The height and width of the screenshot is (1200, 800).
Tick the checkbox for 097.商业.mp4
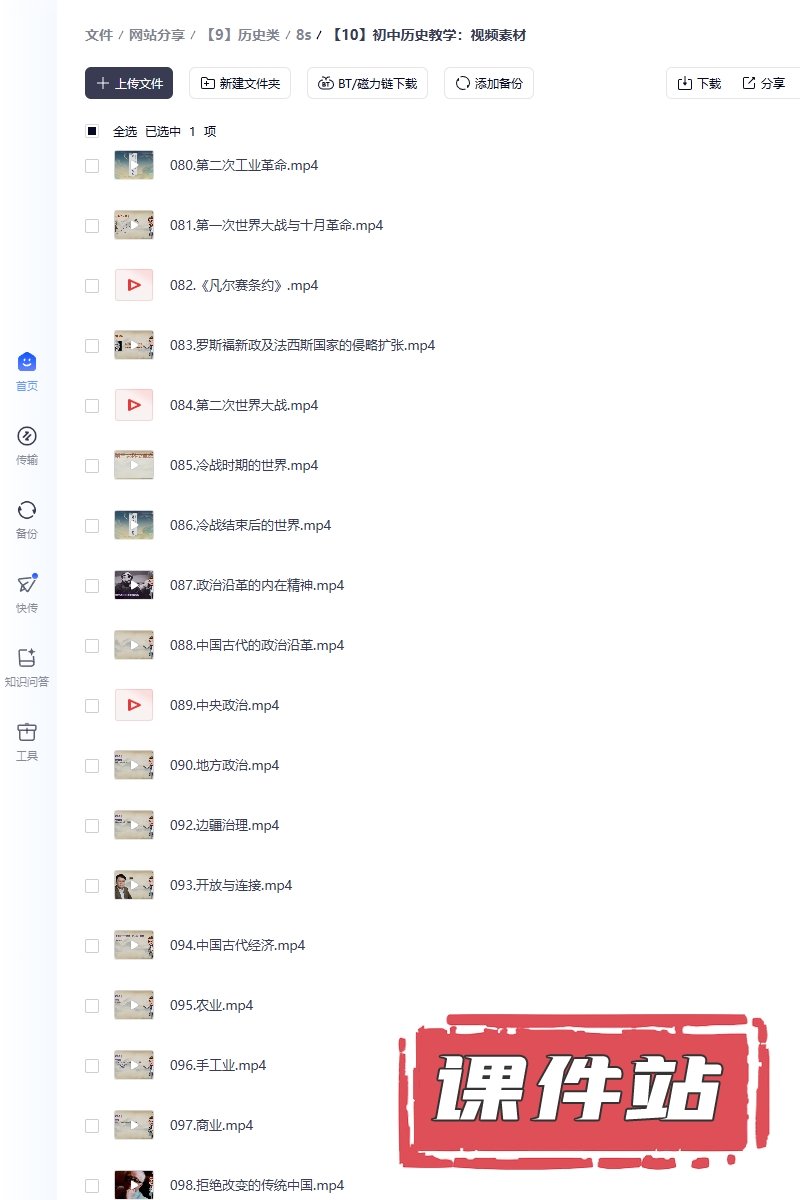pyautogui.click(x=92, y=1126)
